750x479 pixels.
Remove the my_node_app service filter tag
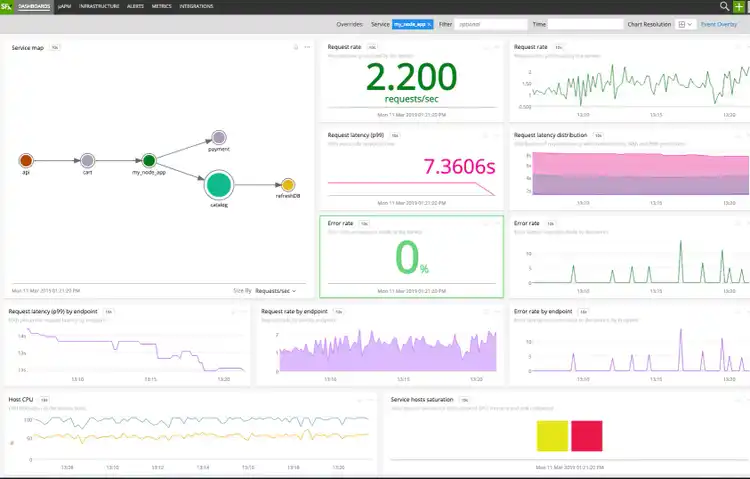(x=429, y=23)
